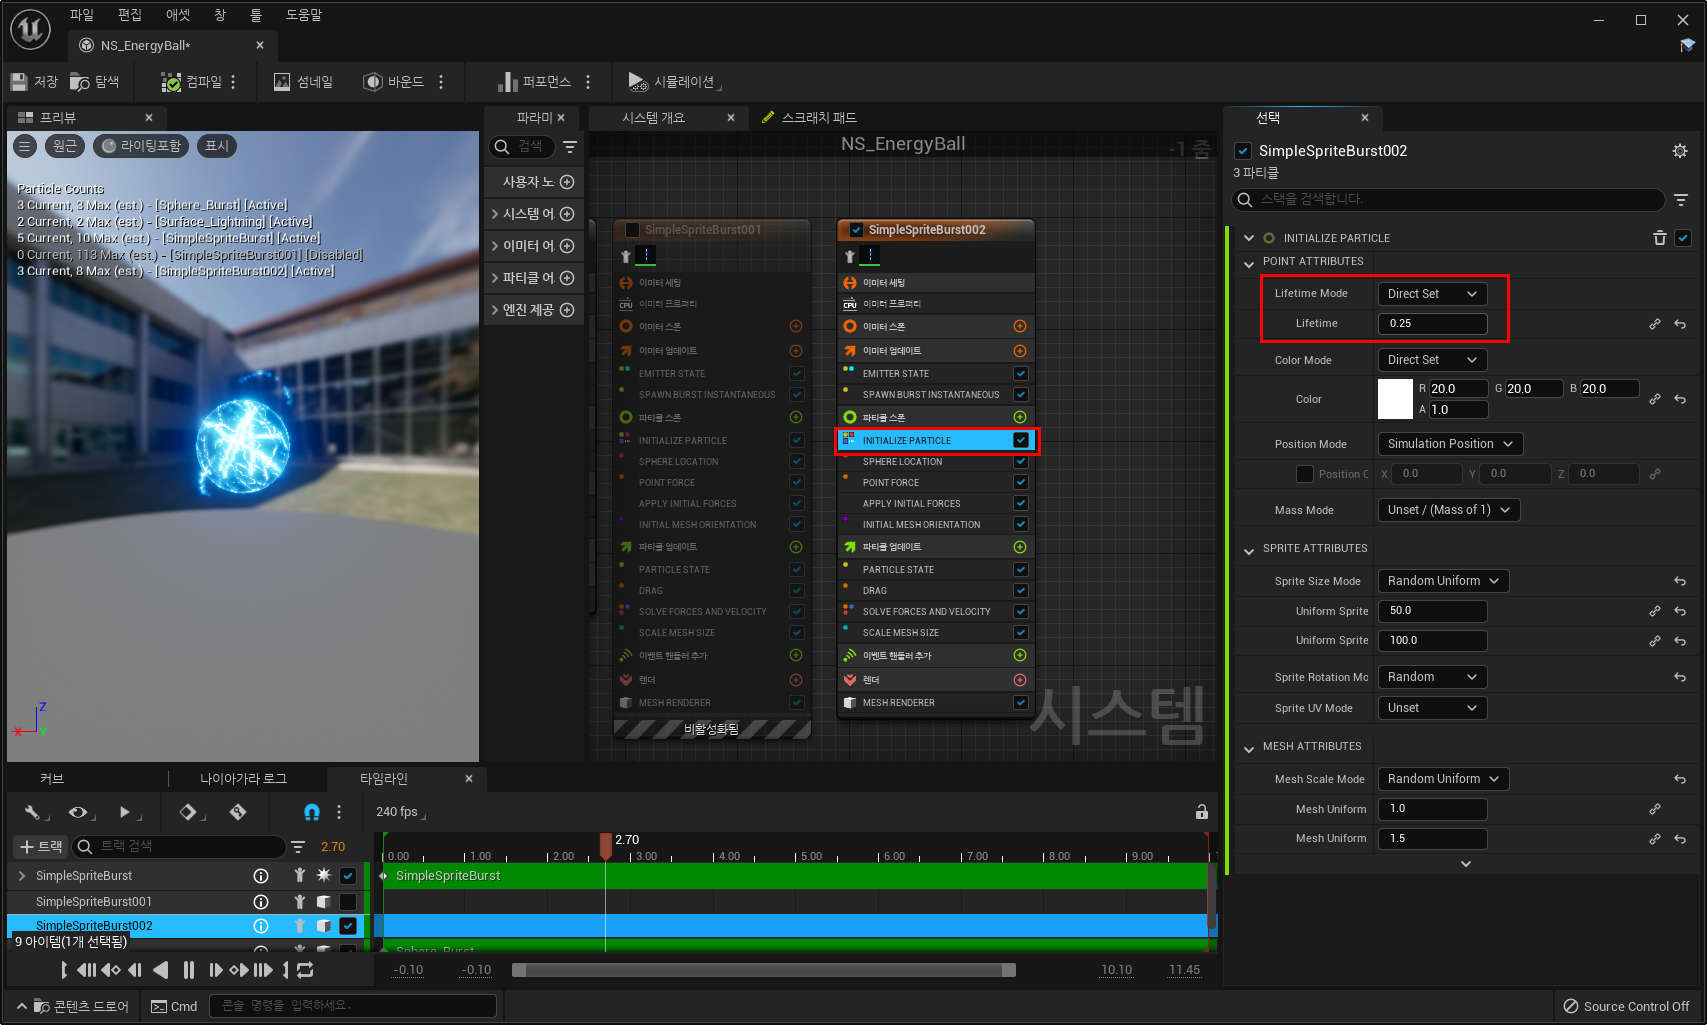Open the Color Mode dropdown
This screenshot has height=1025, width=1707.
1432,360
